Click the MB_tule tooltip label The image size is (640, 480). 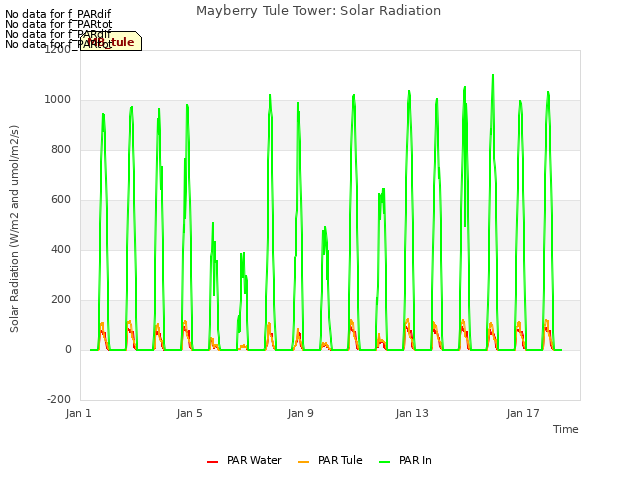coord(111,42)
